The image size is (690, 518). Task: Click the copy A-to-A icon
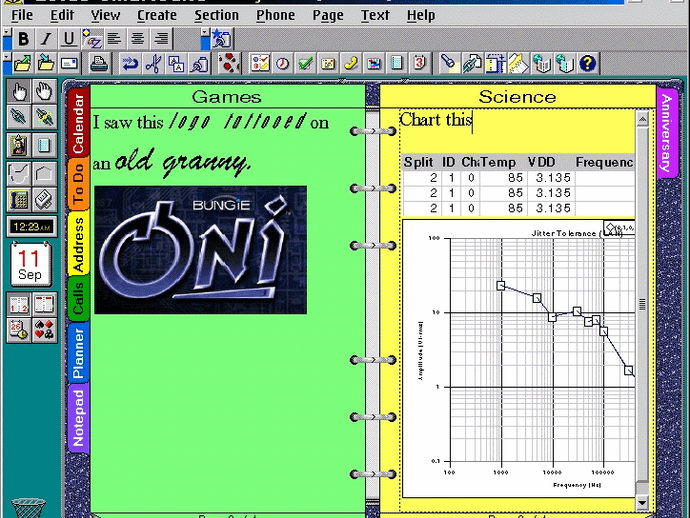[176, 63]
